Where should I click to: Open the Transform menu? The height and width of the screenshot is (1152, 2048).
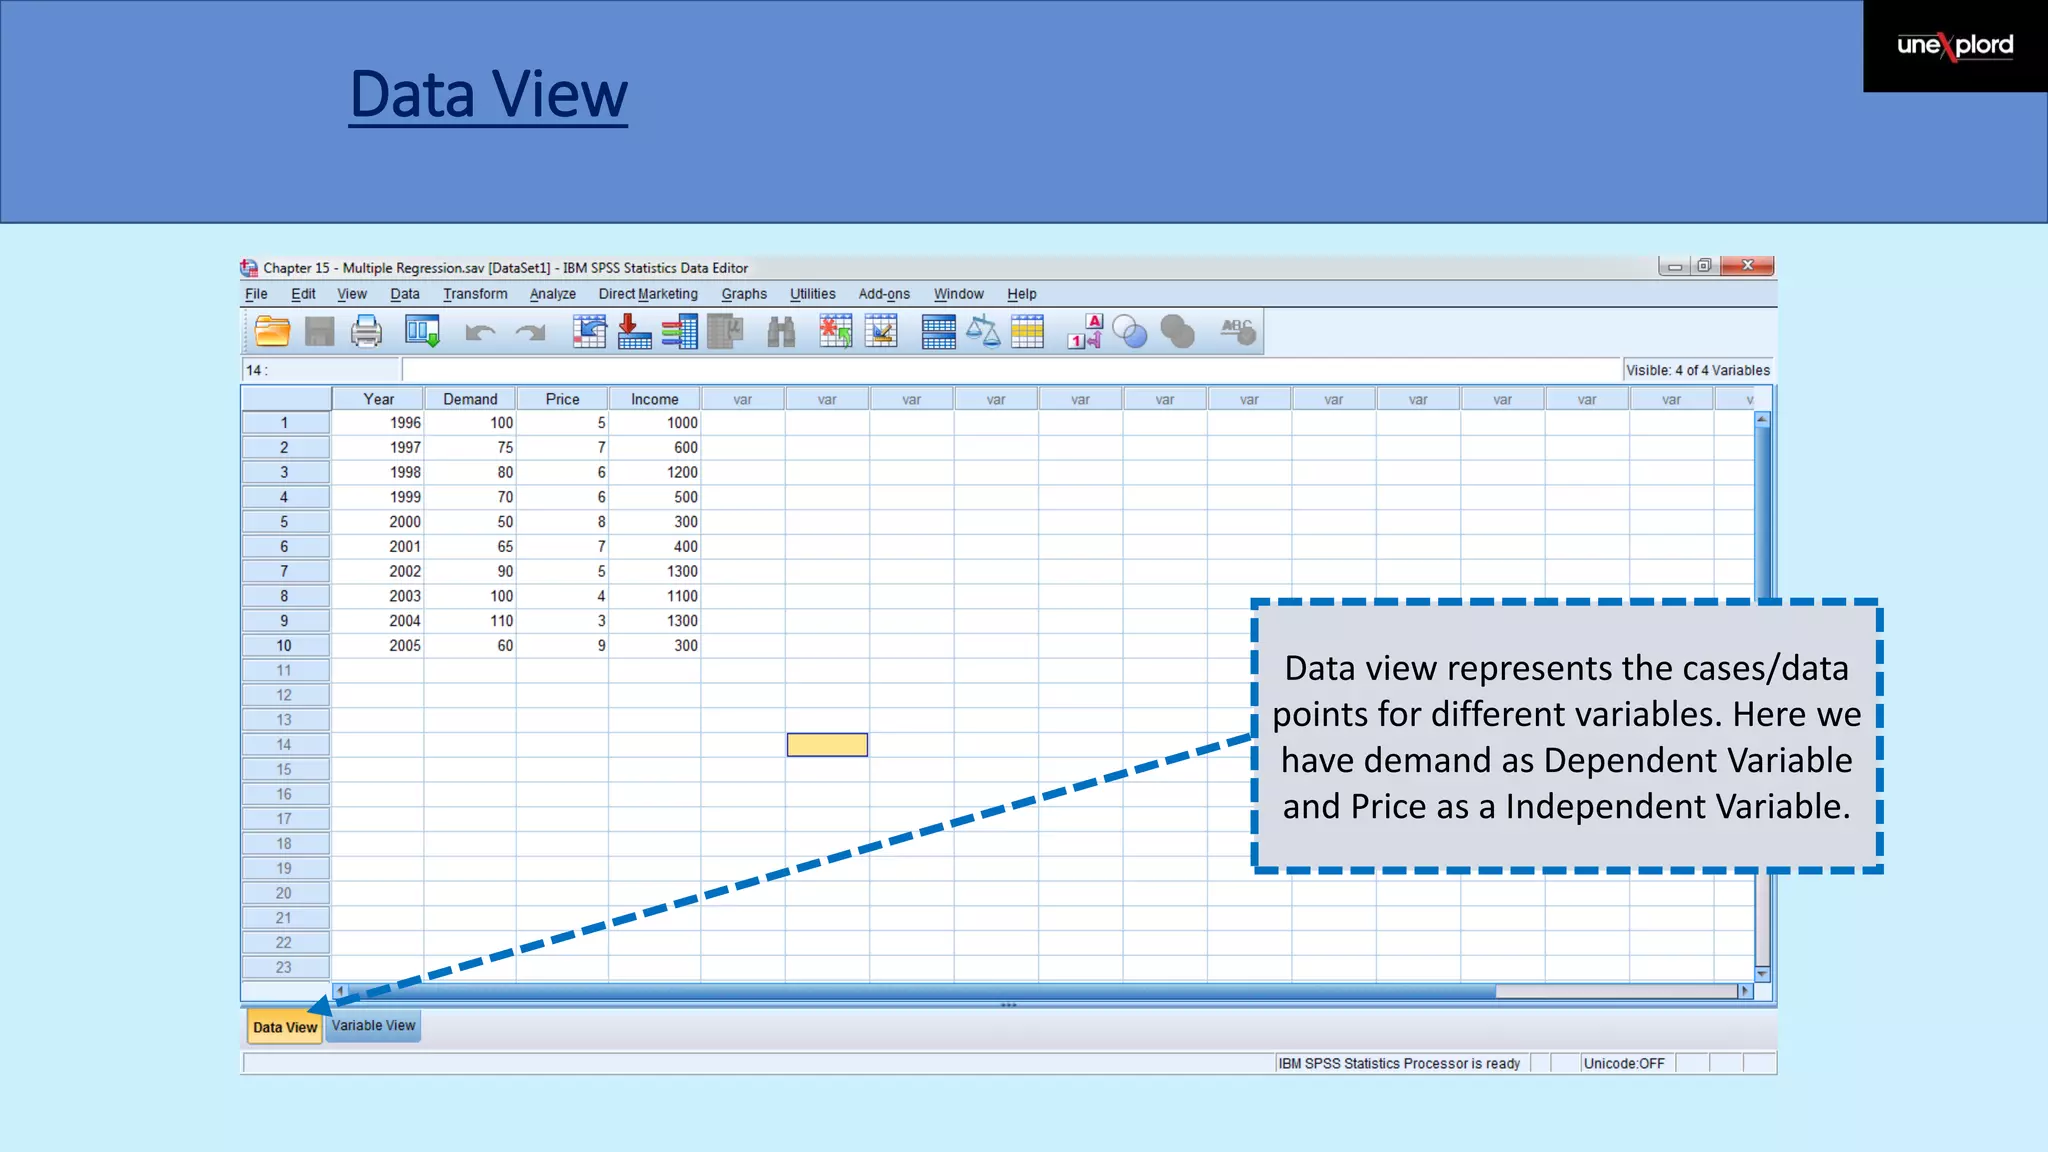coord(475,294)
